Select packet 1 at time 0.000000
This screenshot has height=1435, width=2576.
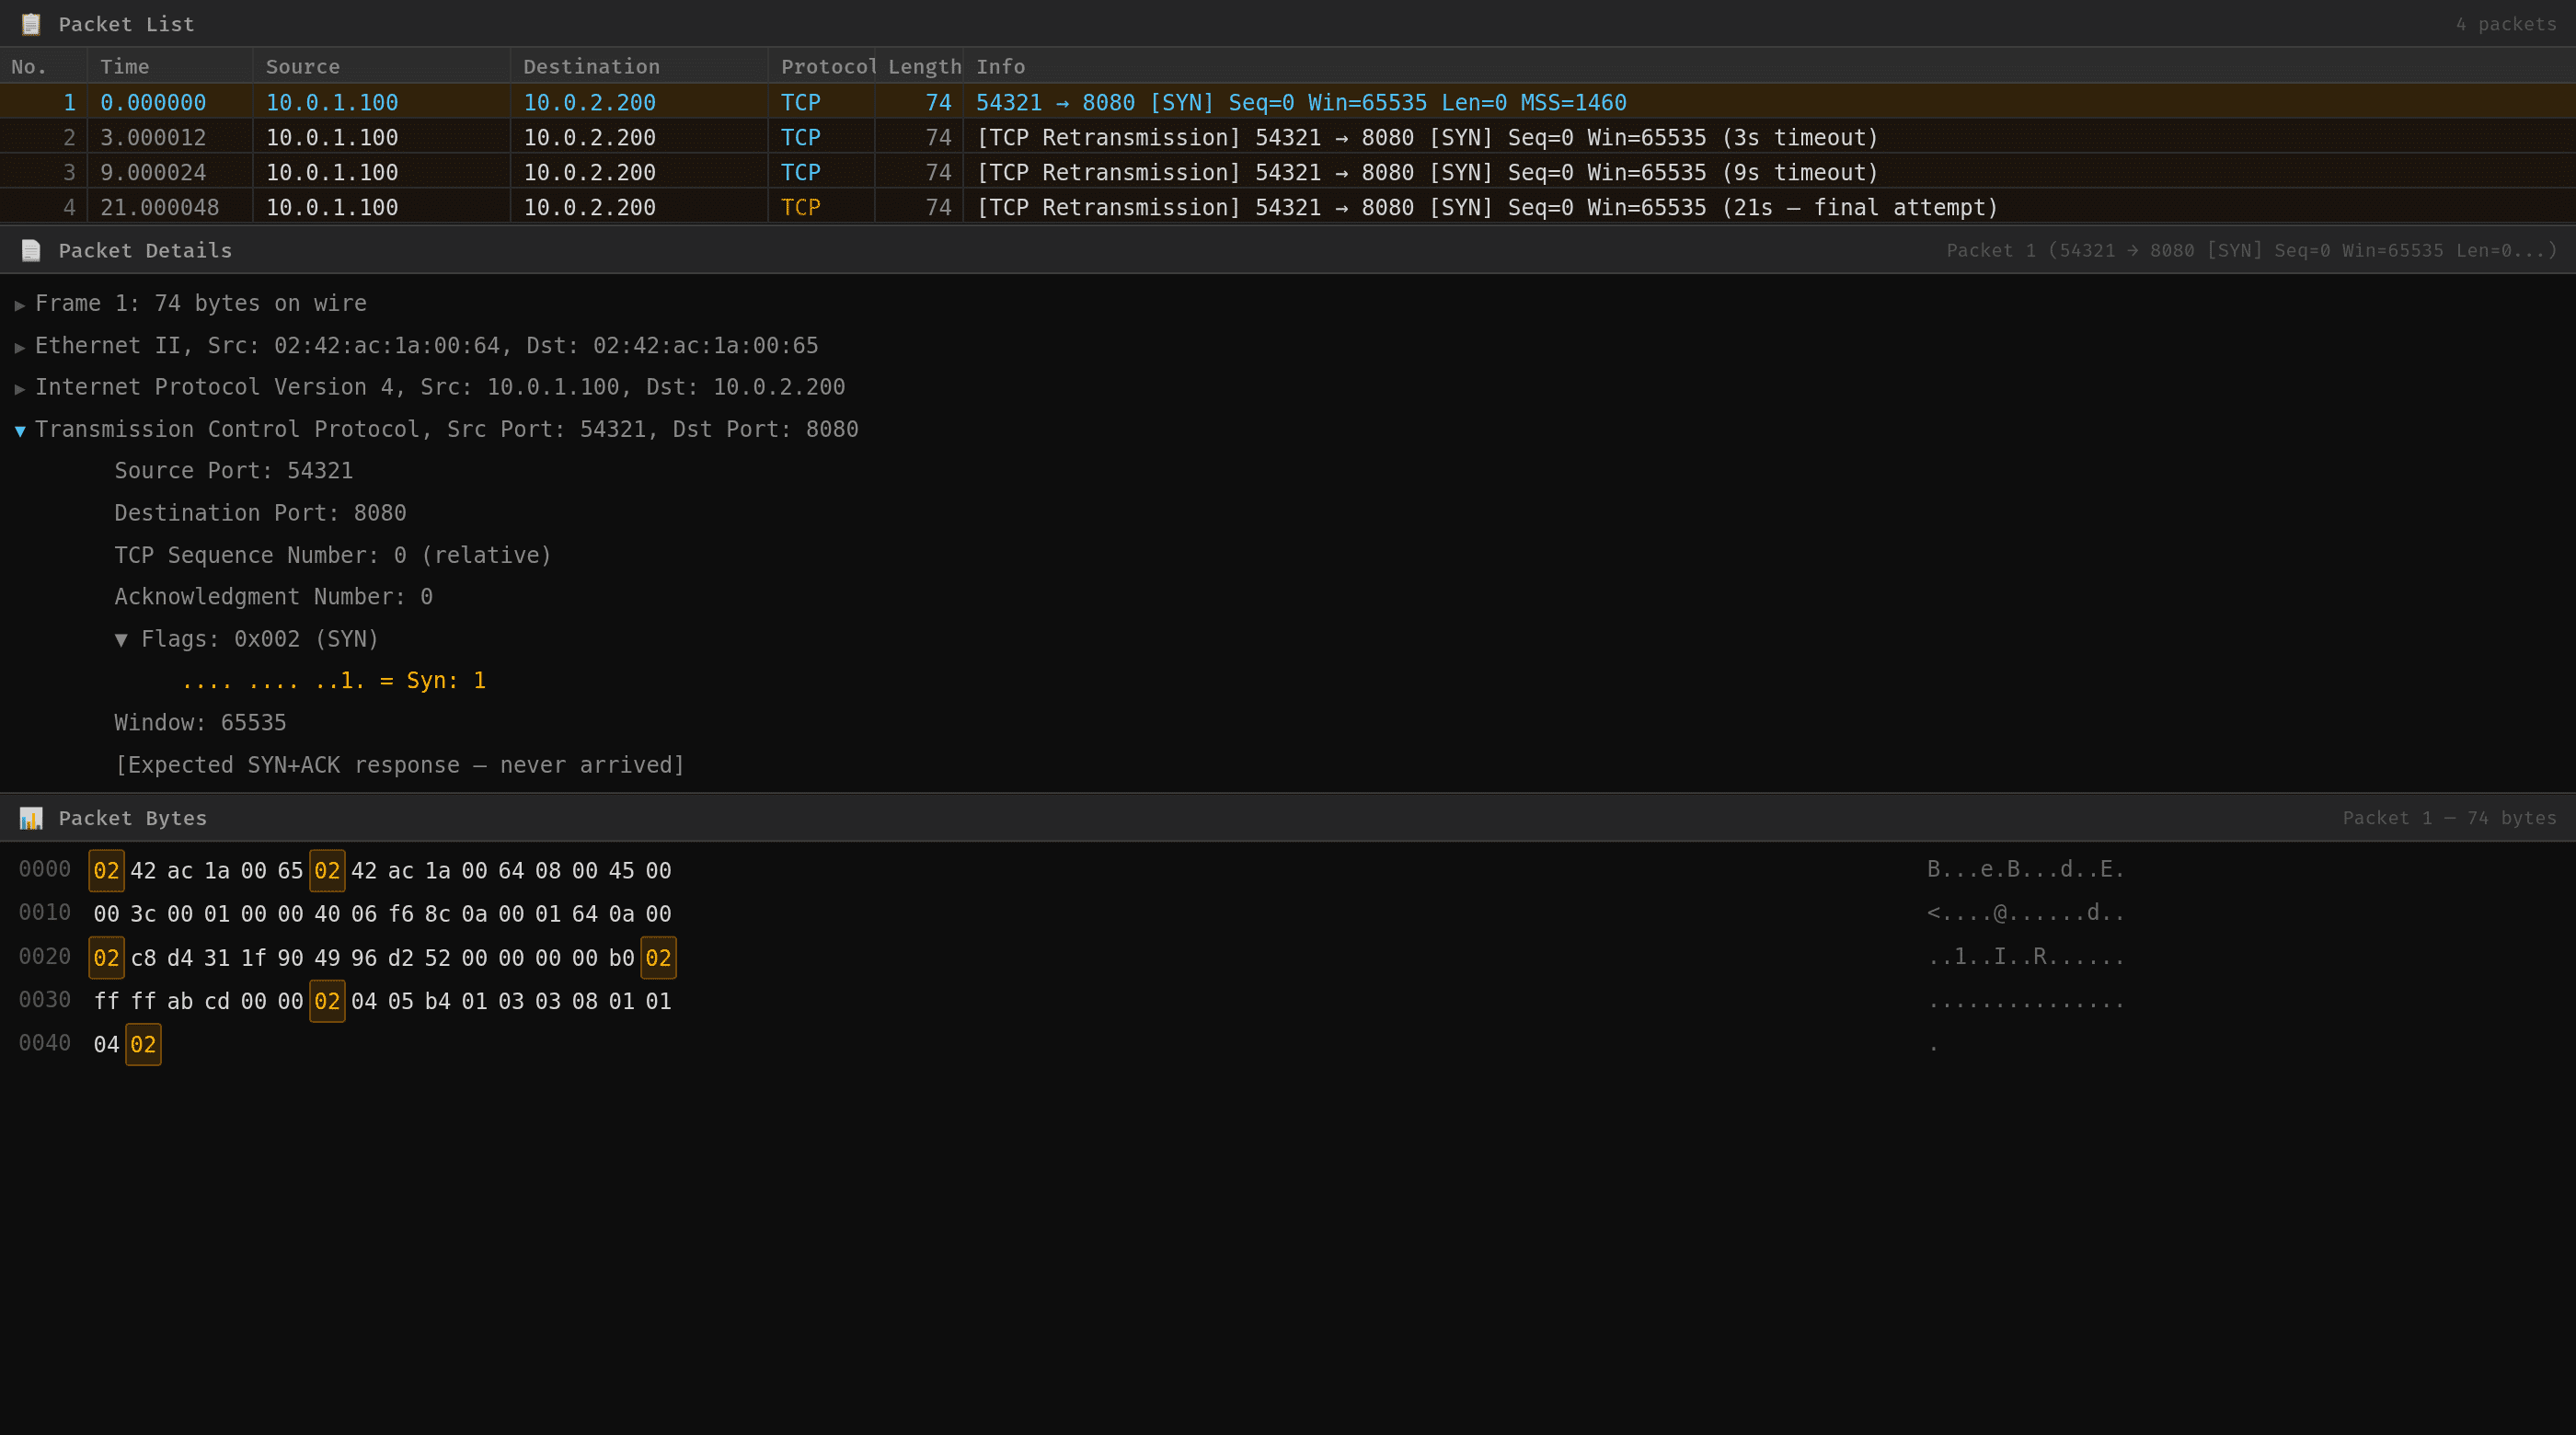click(1288, 102)
